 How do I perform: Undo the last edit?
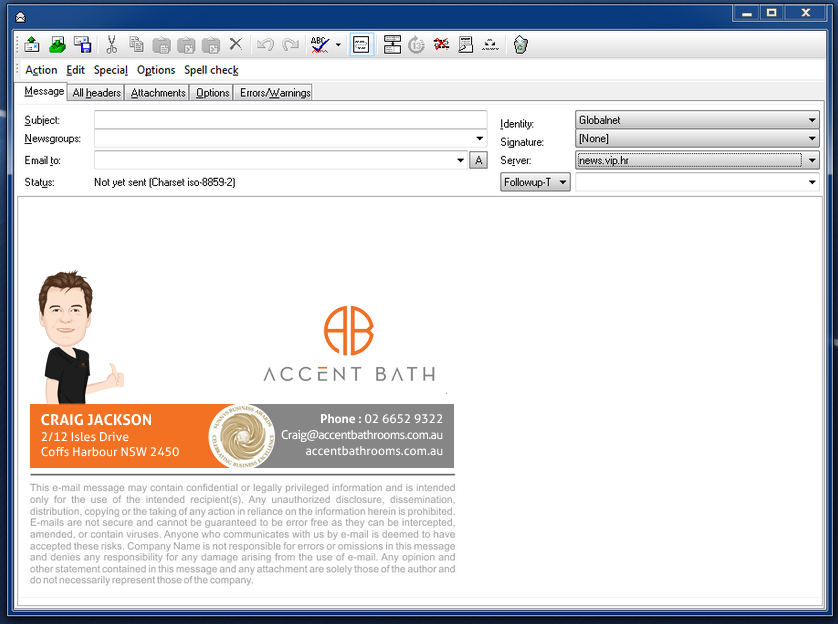[x=265, y=45]
